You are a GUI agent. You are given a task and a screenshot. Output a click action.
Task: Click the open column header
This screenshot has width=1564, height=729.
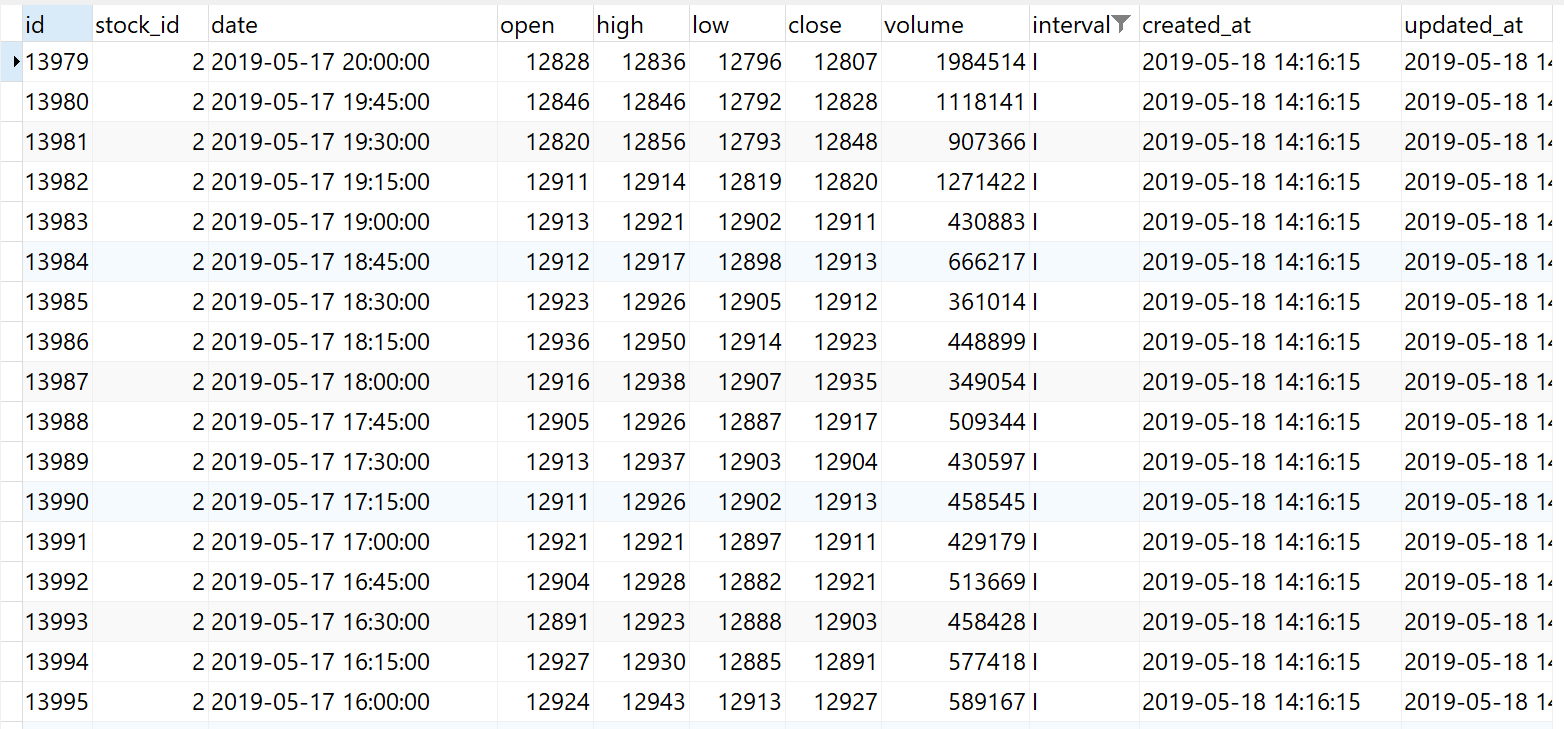coord(545,25)
